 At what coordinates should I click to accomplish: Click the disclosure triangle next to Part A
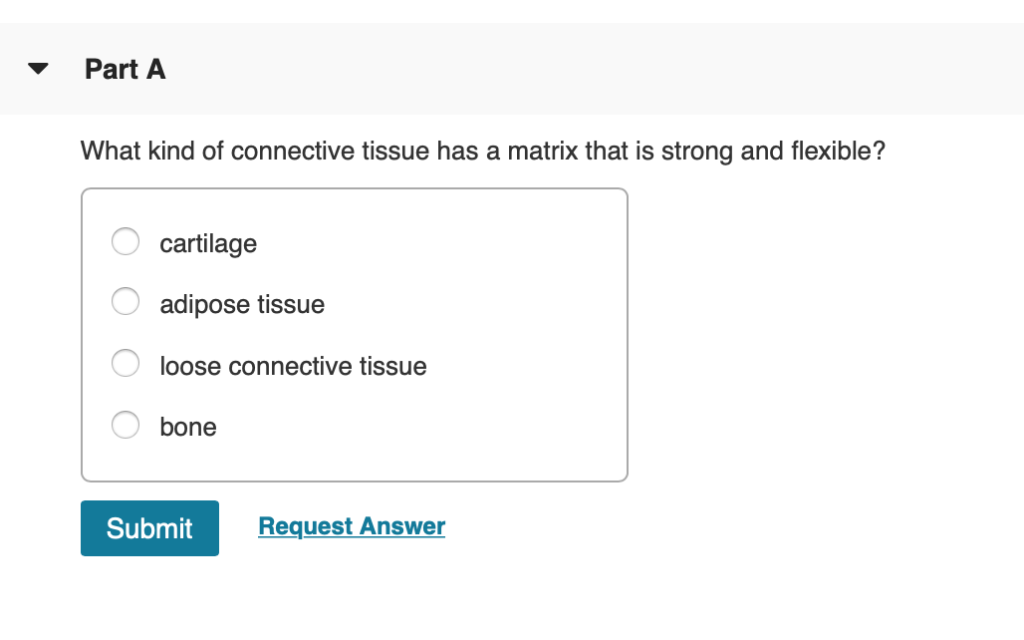click(36, 68)
